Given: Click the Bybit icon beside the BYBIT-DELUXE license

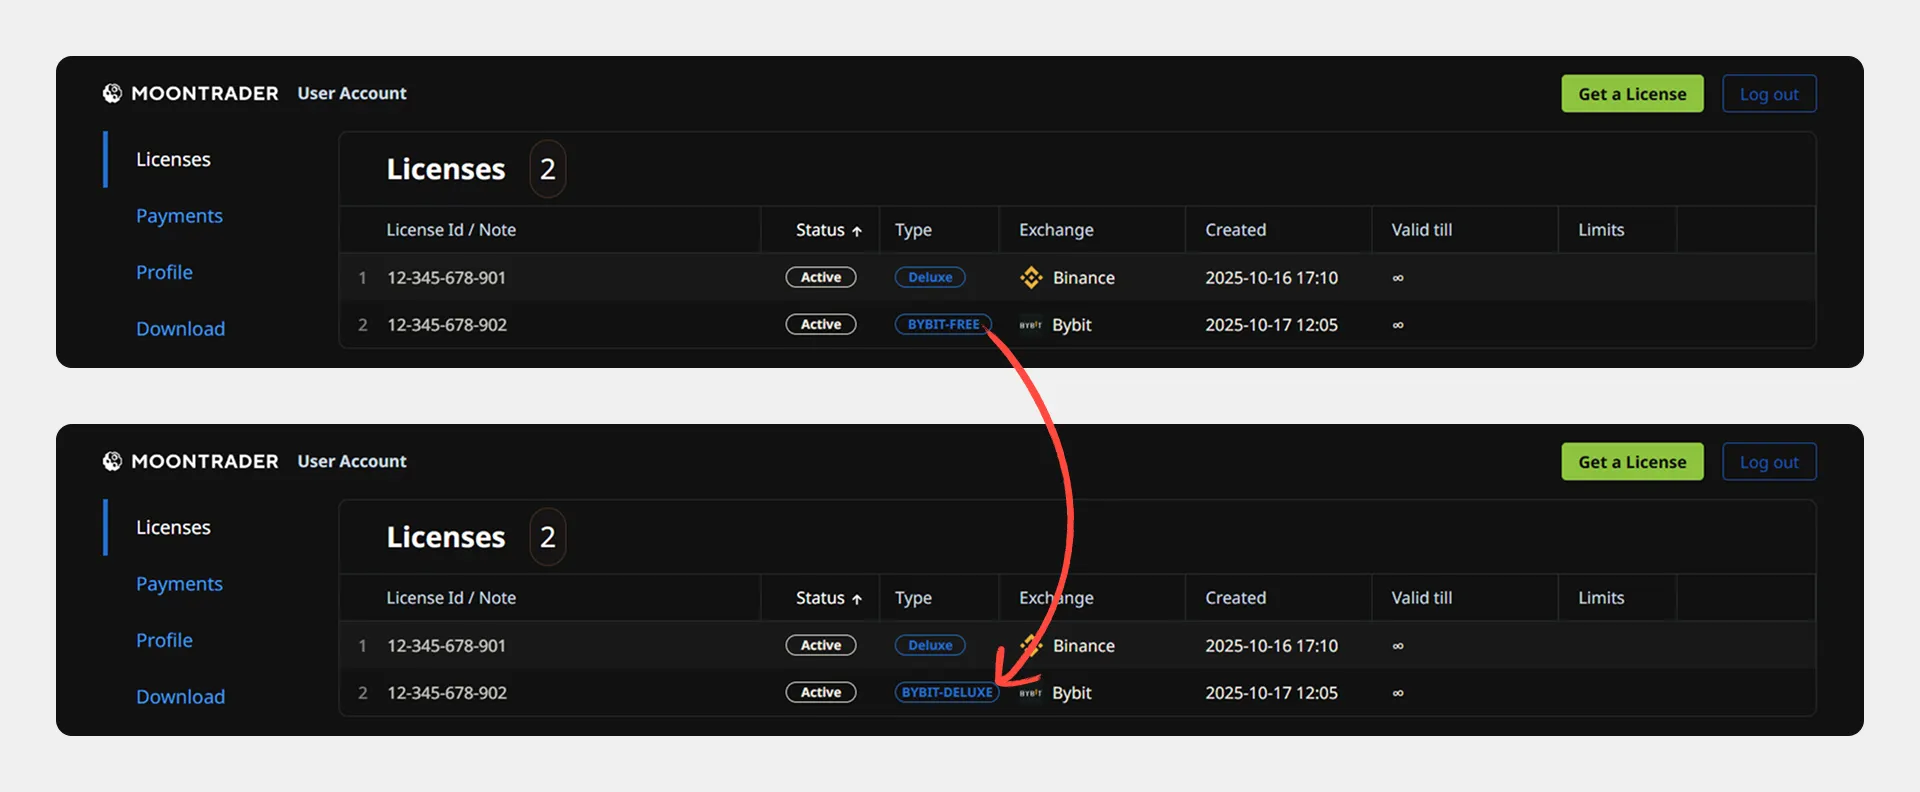Looking at the screenshot, I should click(x=1030, y=693).
